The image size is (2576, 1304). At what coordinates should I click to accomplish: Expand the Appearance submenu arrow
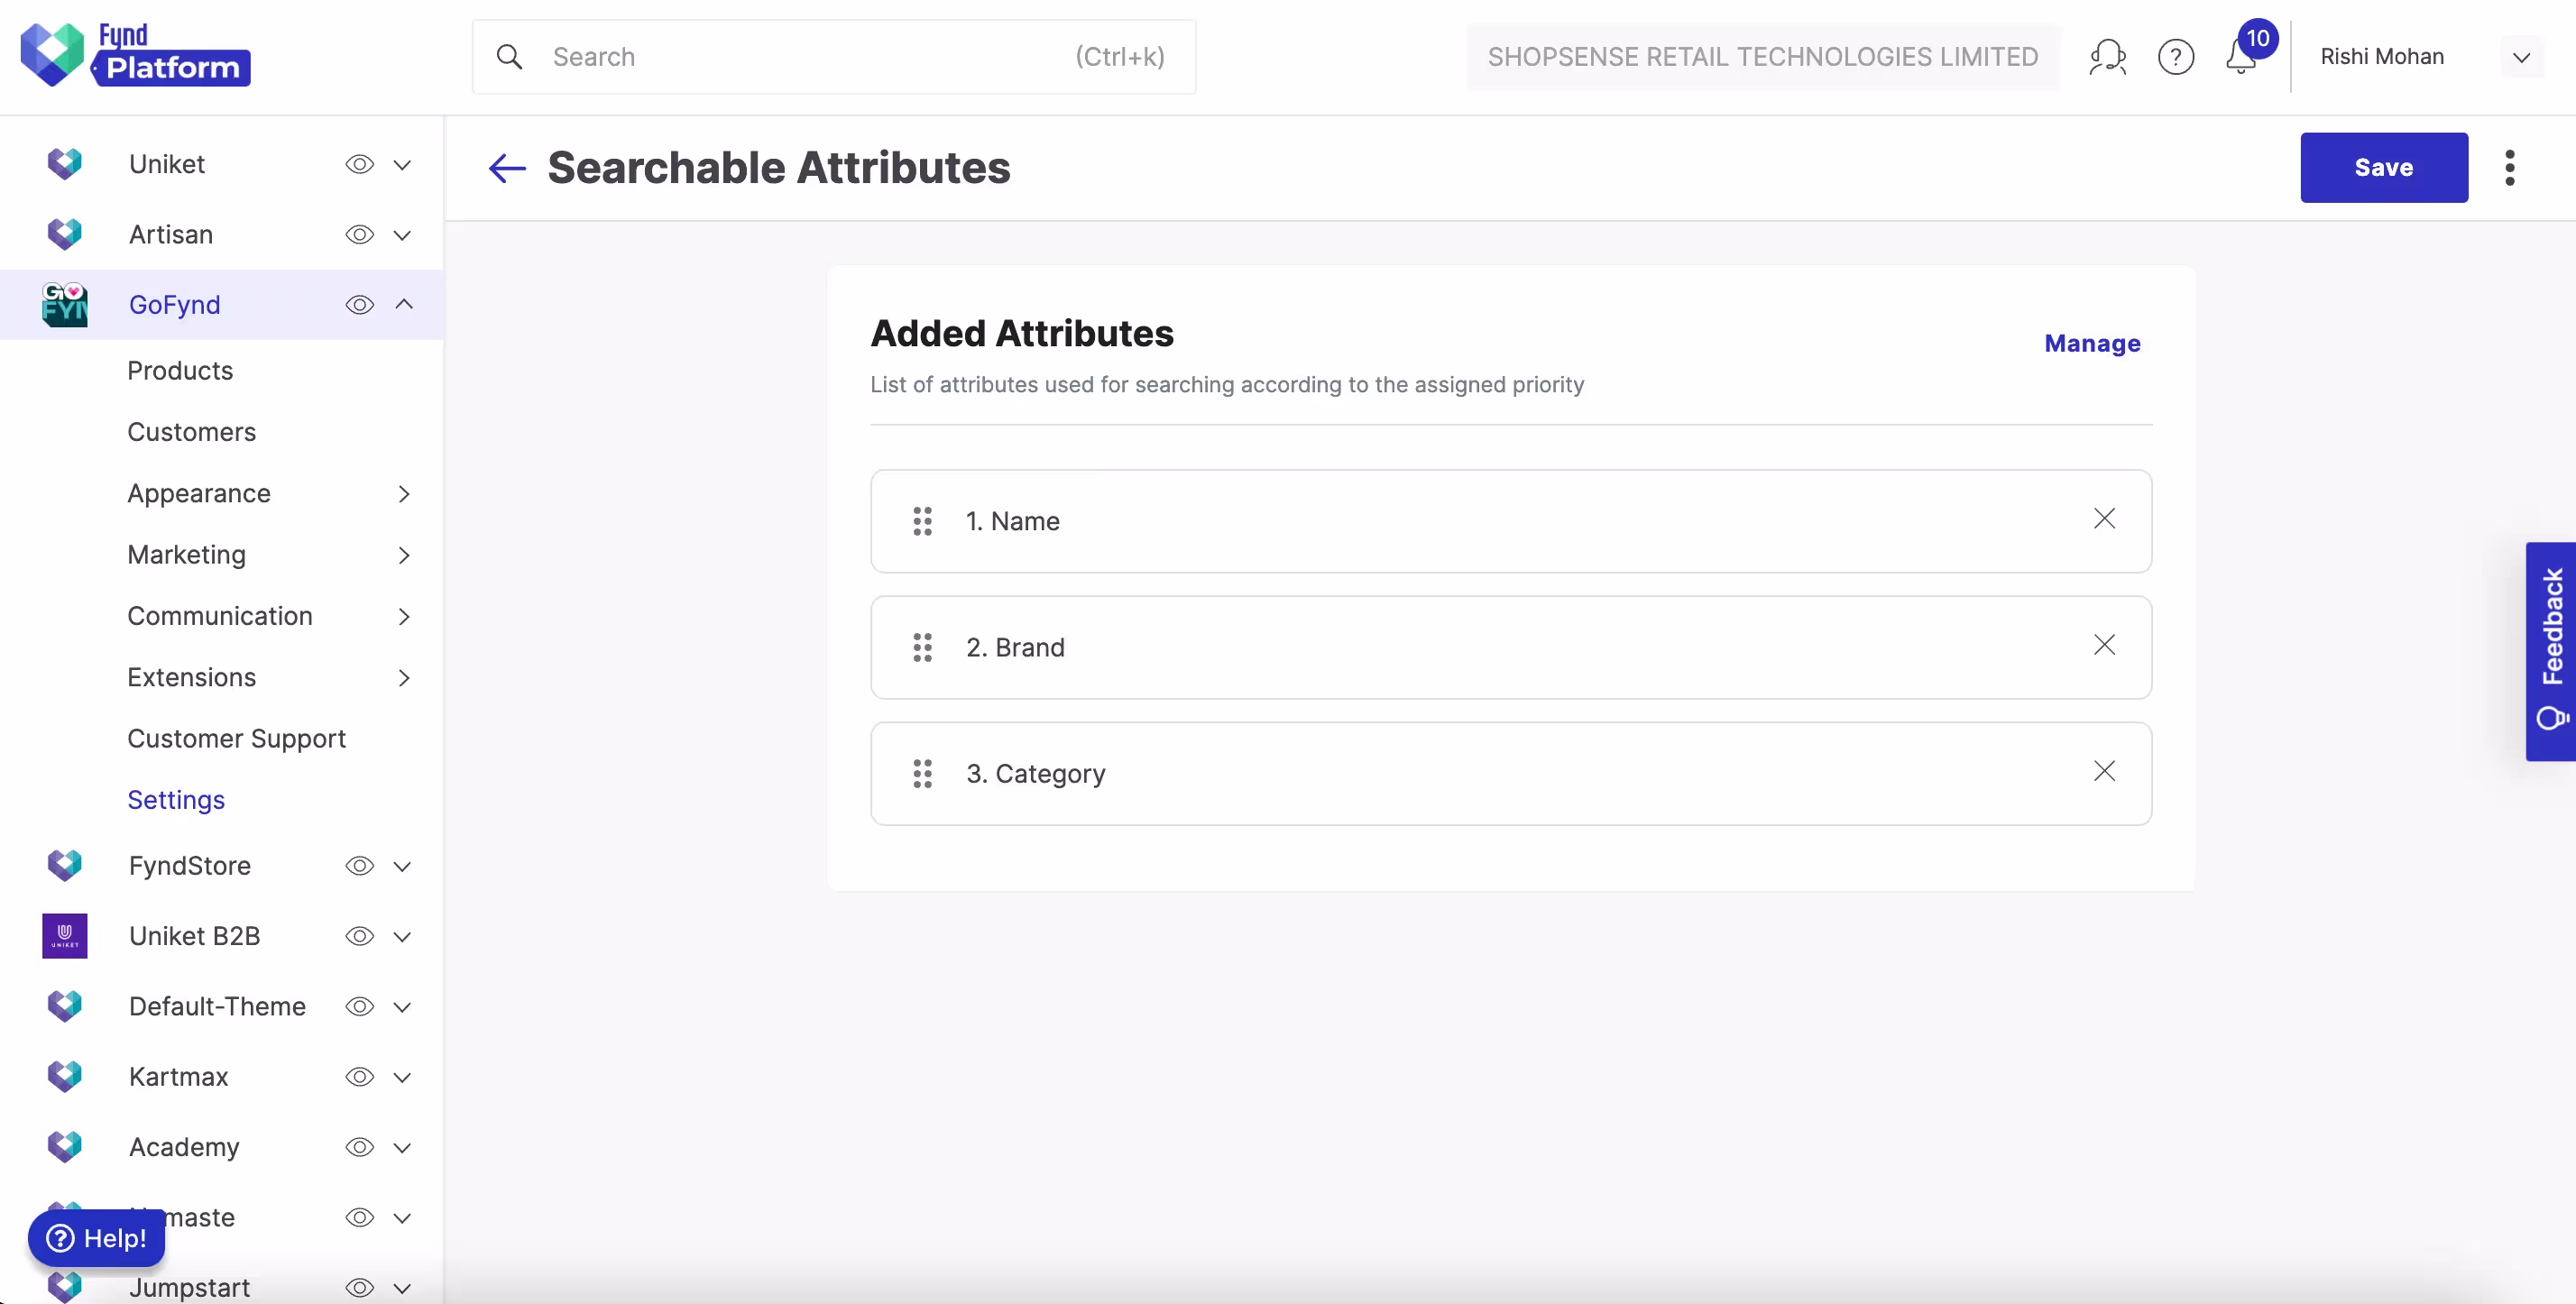403,494
